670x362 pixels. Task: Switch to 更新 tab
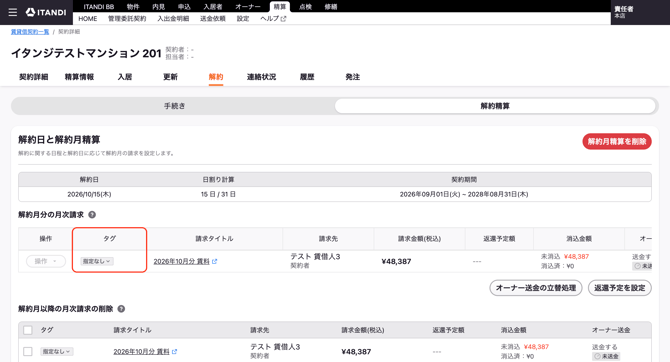coord(170,77)
